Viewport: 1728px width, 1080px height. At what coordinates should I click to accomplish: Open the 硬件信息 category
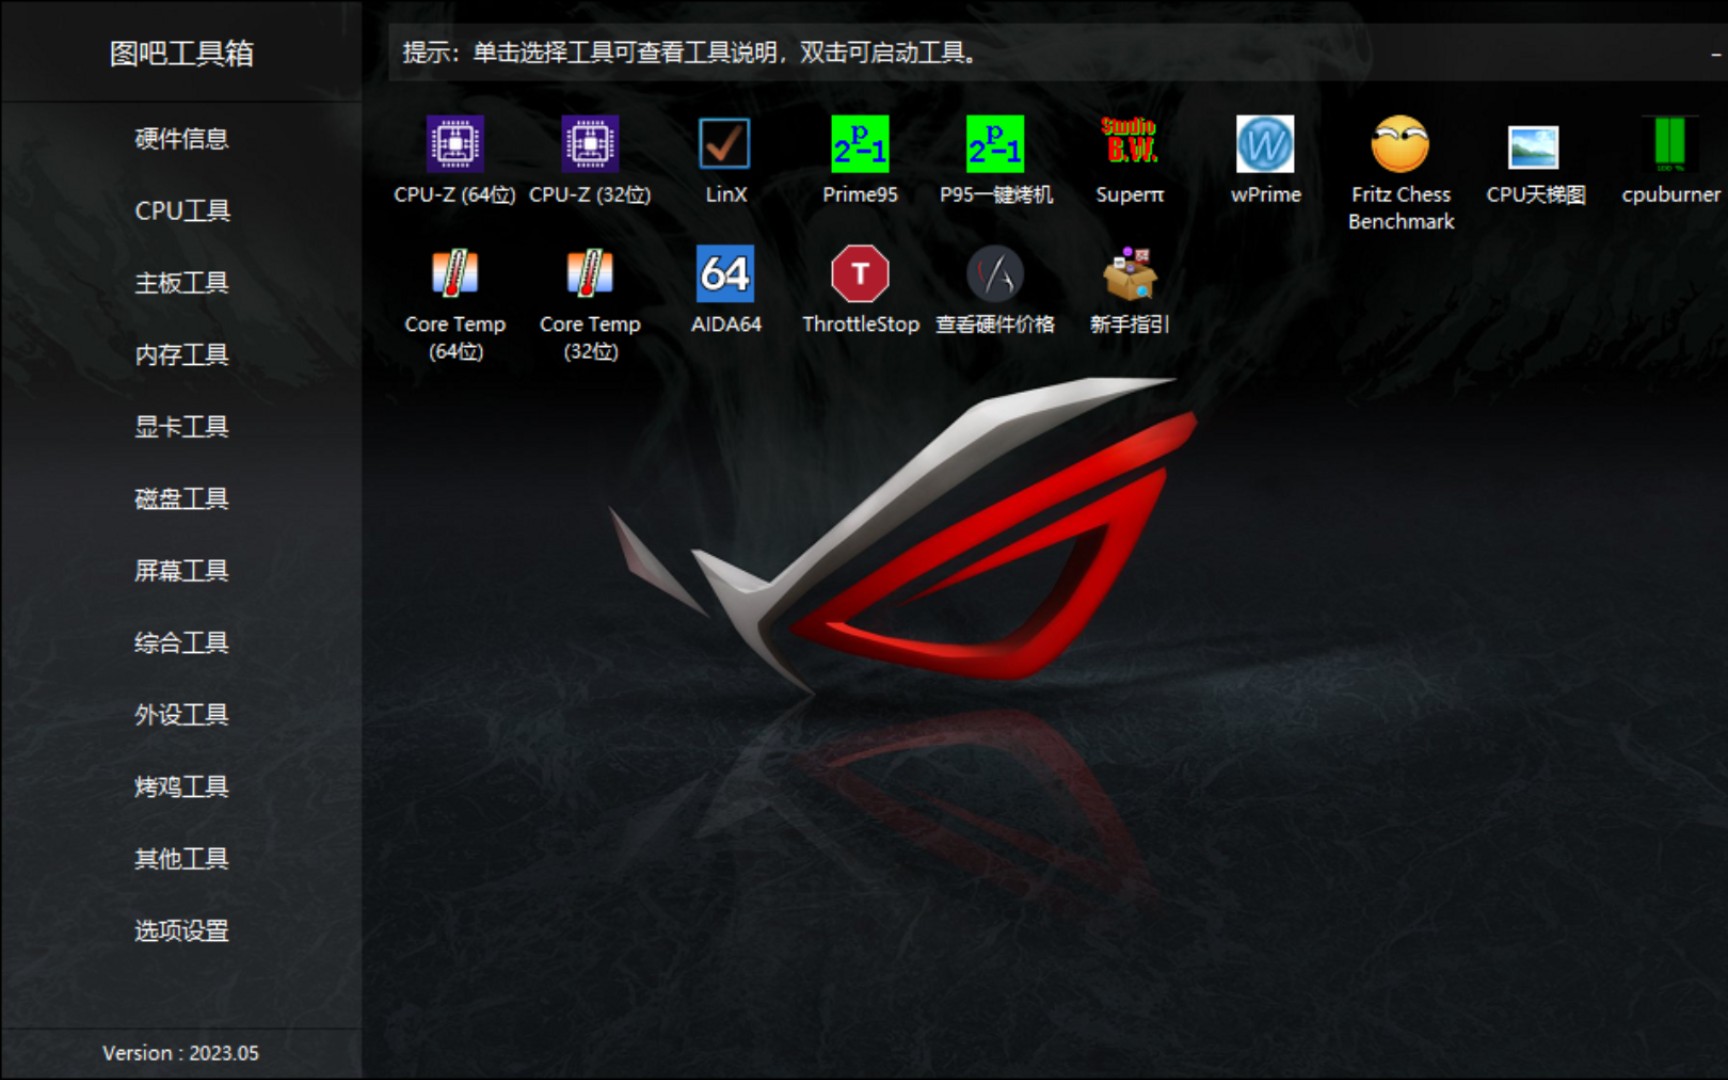(182, 138)
